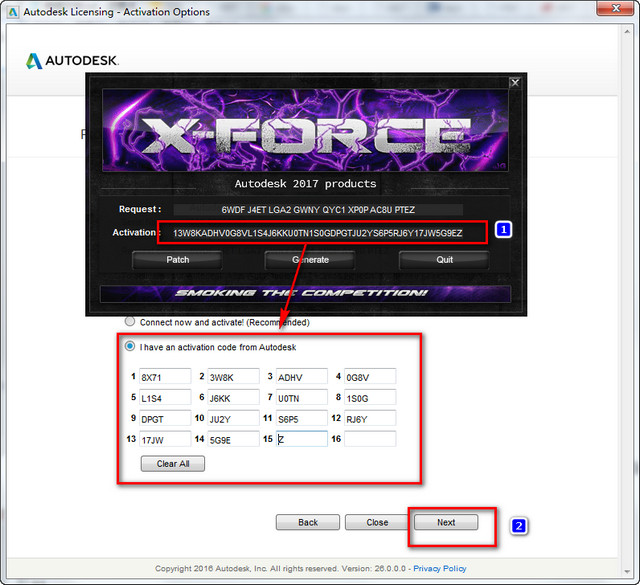Image resolution: width=640 pixels, height=585 pixels.
Task: Click activation code field 4 containing 0G8V
Action: (x=370, y=376)
